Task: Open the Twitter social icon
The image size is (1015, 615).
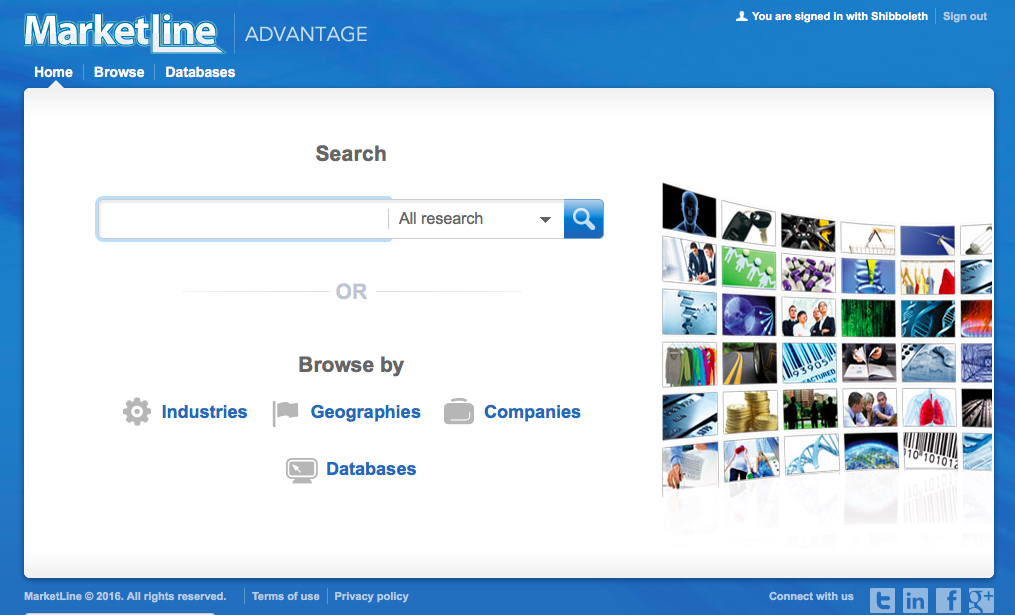Action: 882,599
